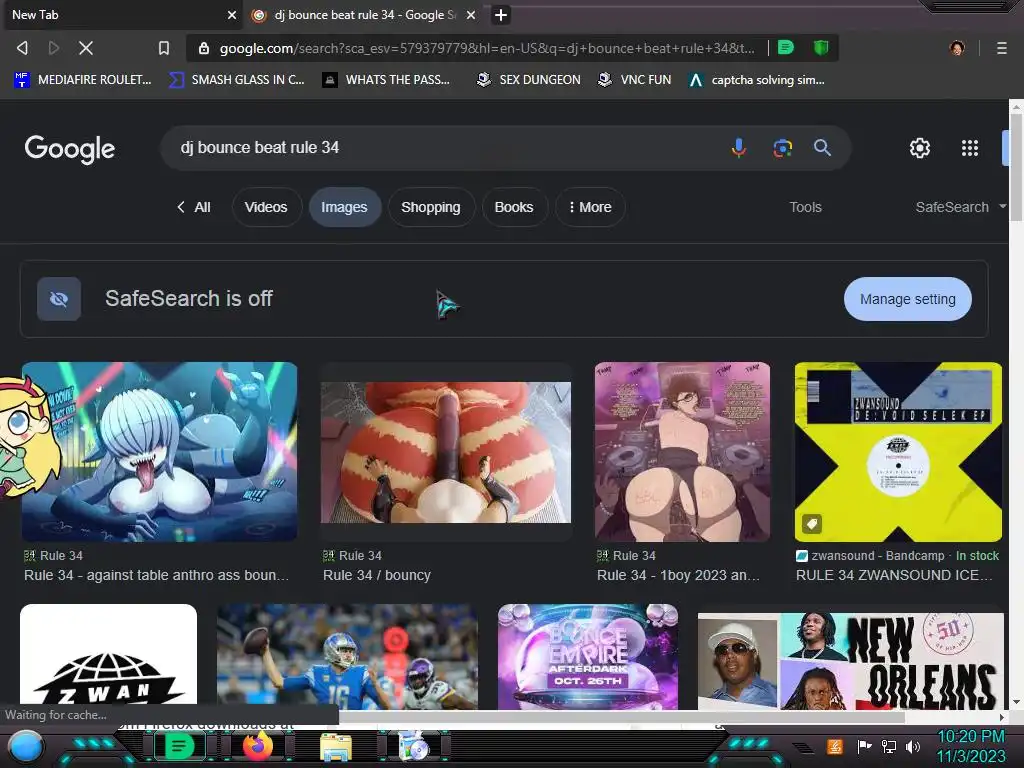Image resolution: width=1024 pixels, height=768 pixels.
Task: Expand the More search categories menu
Action: pos(590,207)
